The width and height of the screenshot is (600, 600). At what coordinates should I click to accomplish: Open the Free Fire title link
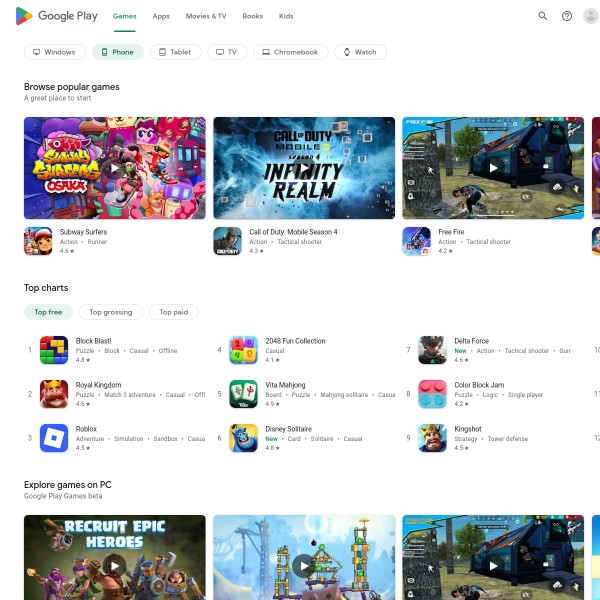pyautogui.click(x=451, y=232)
